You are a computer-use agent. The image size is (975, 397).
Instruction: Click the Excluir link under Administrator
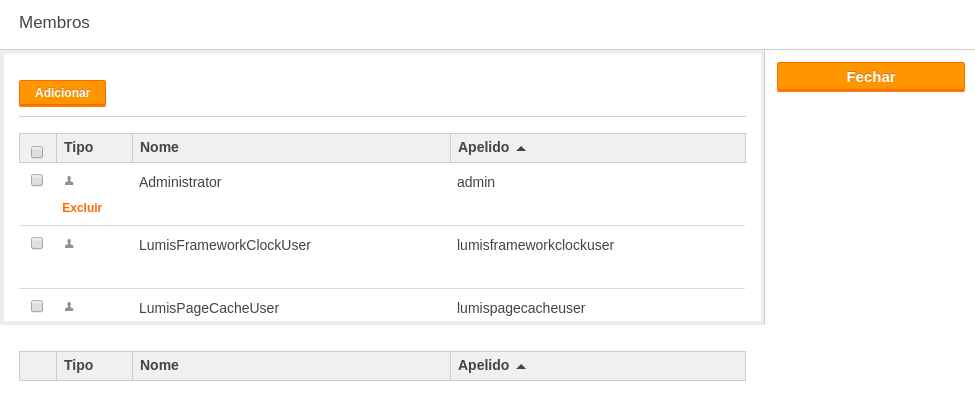pos(82,208)
